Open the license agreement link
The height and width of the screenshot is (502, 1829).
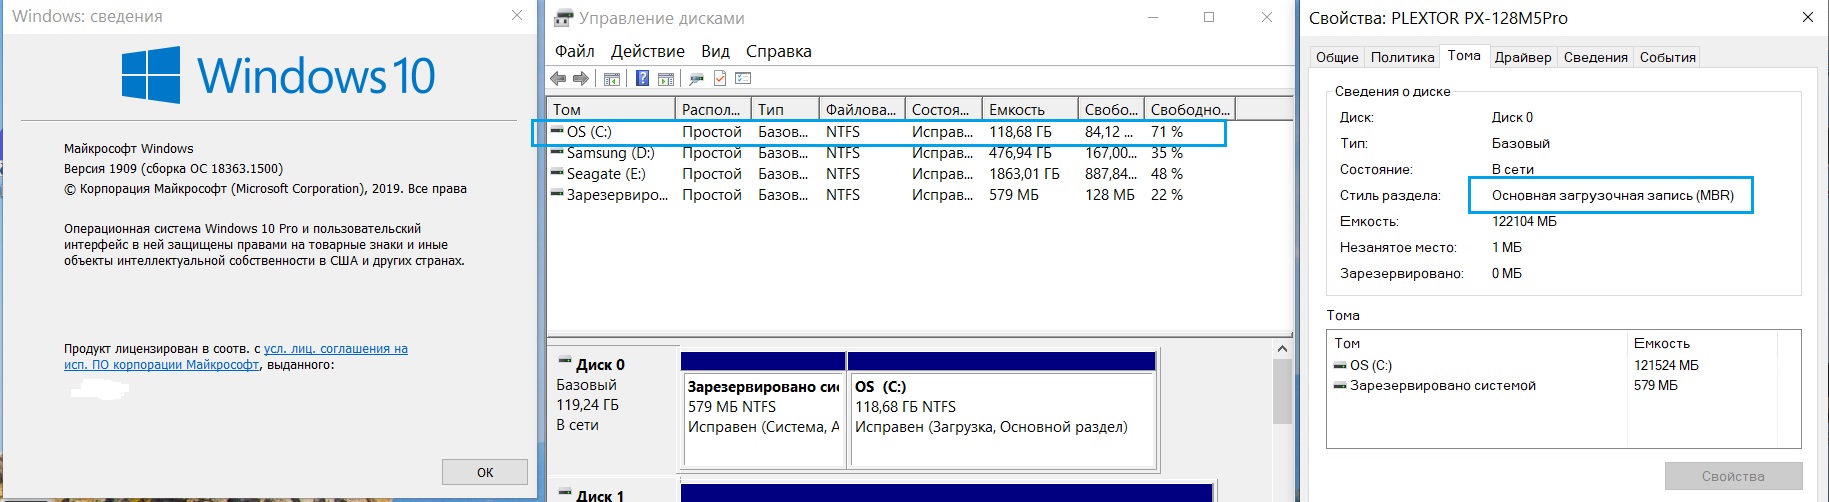point(236,357)
